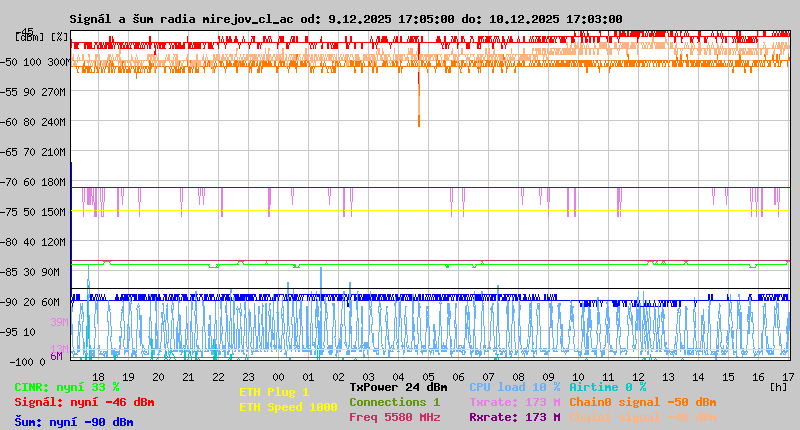Select the '05' hour label on x-axis

coord(429,377)
